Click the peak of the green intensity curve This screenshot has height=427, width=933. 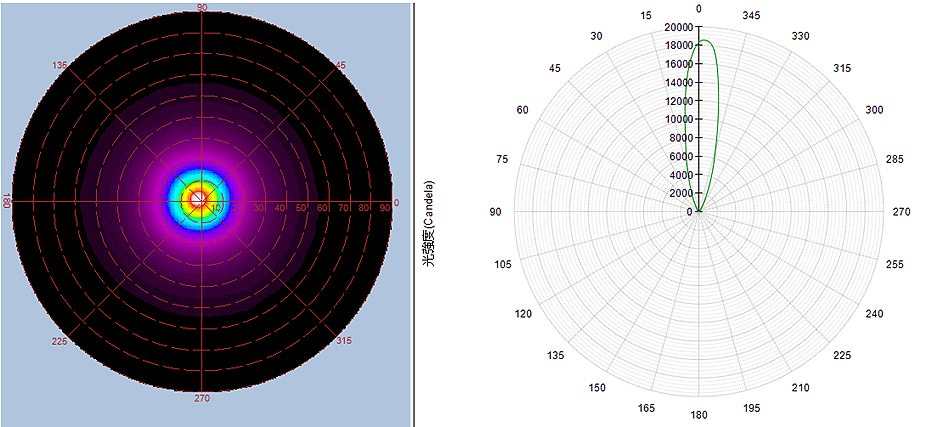tap(704, 41)
